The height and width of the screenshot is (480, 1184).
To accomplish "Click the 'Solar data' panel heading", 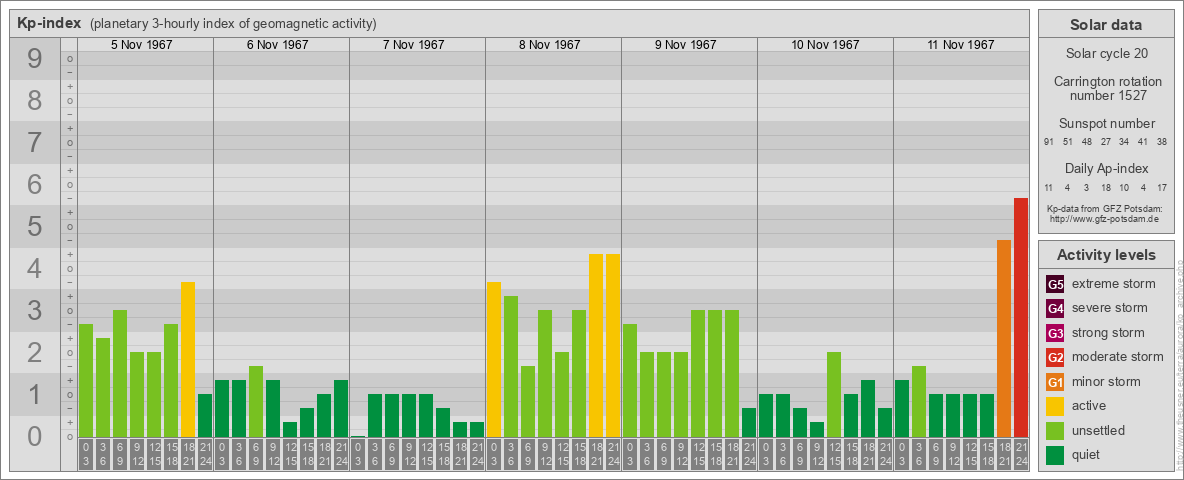I will 1106,25.
